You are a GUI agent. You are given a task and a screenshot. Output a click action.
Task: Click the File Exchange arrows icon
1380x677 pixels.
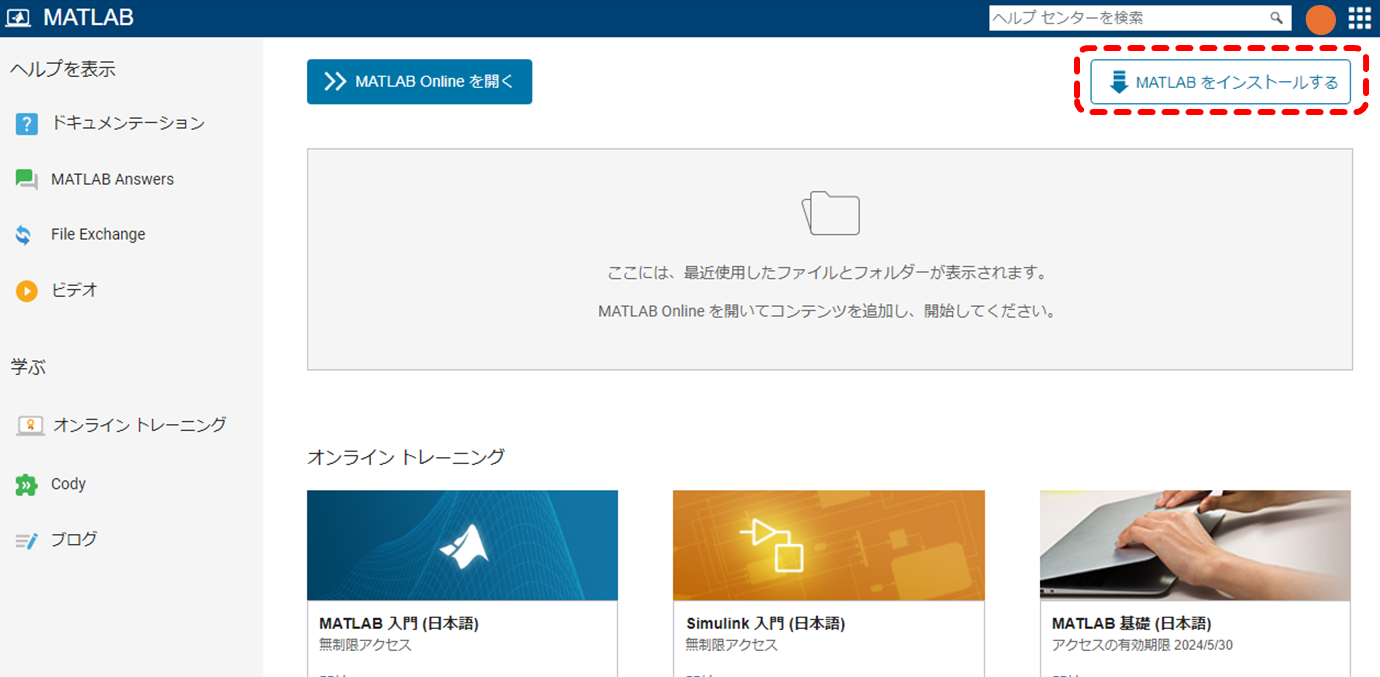[x=24, y=235]
